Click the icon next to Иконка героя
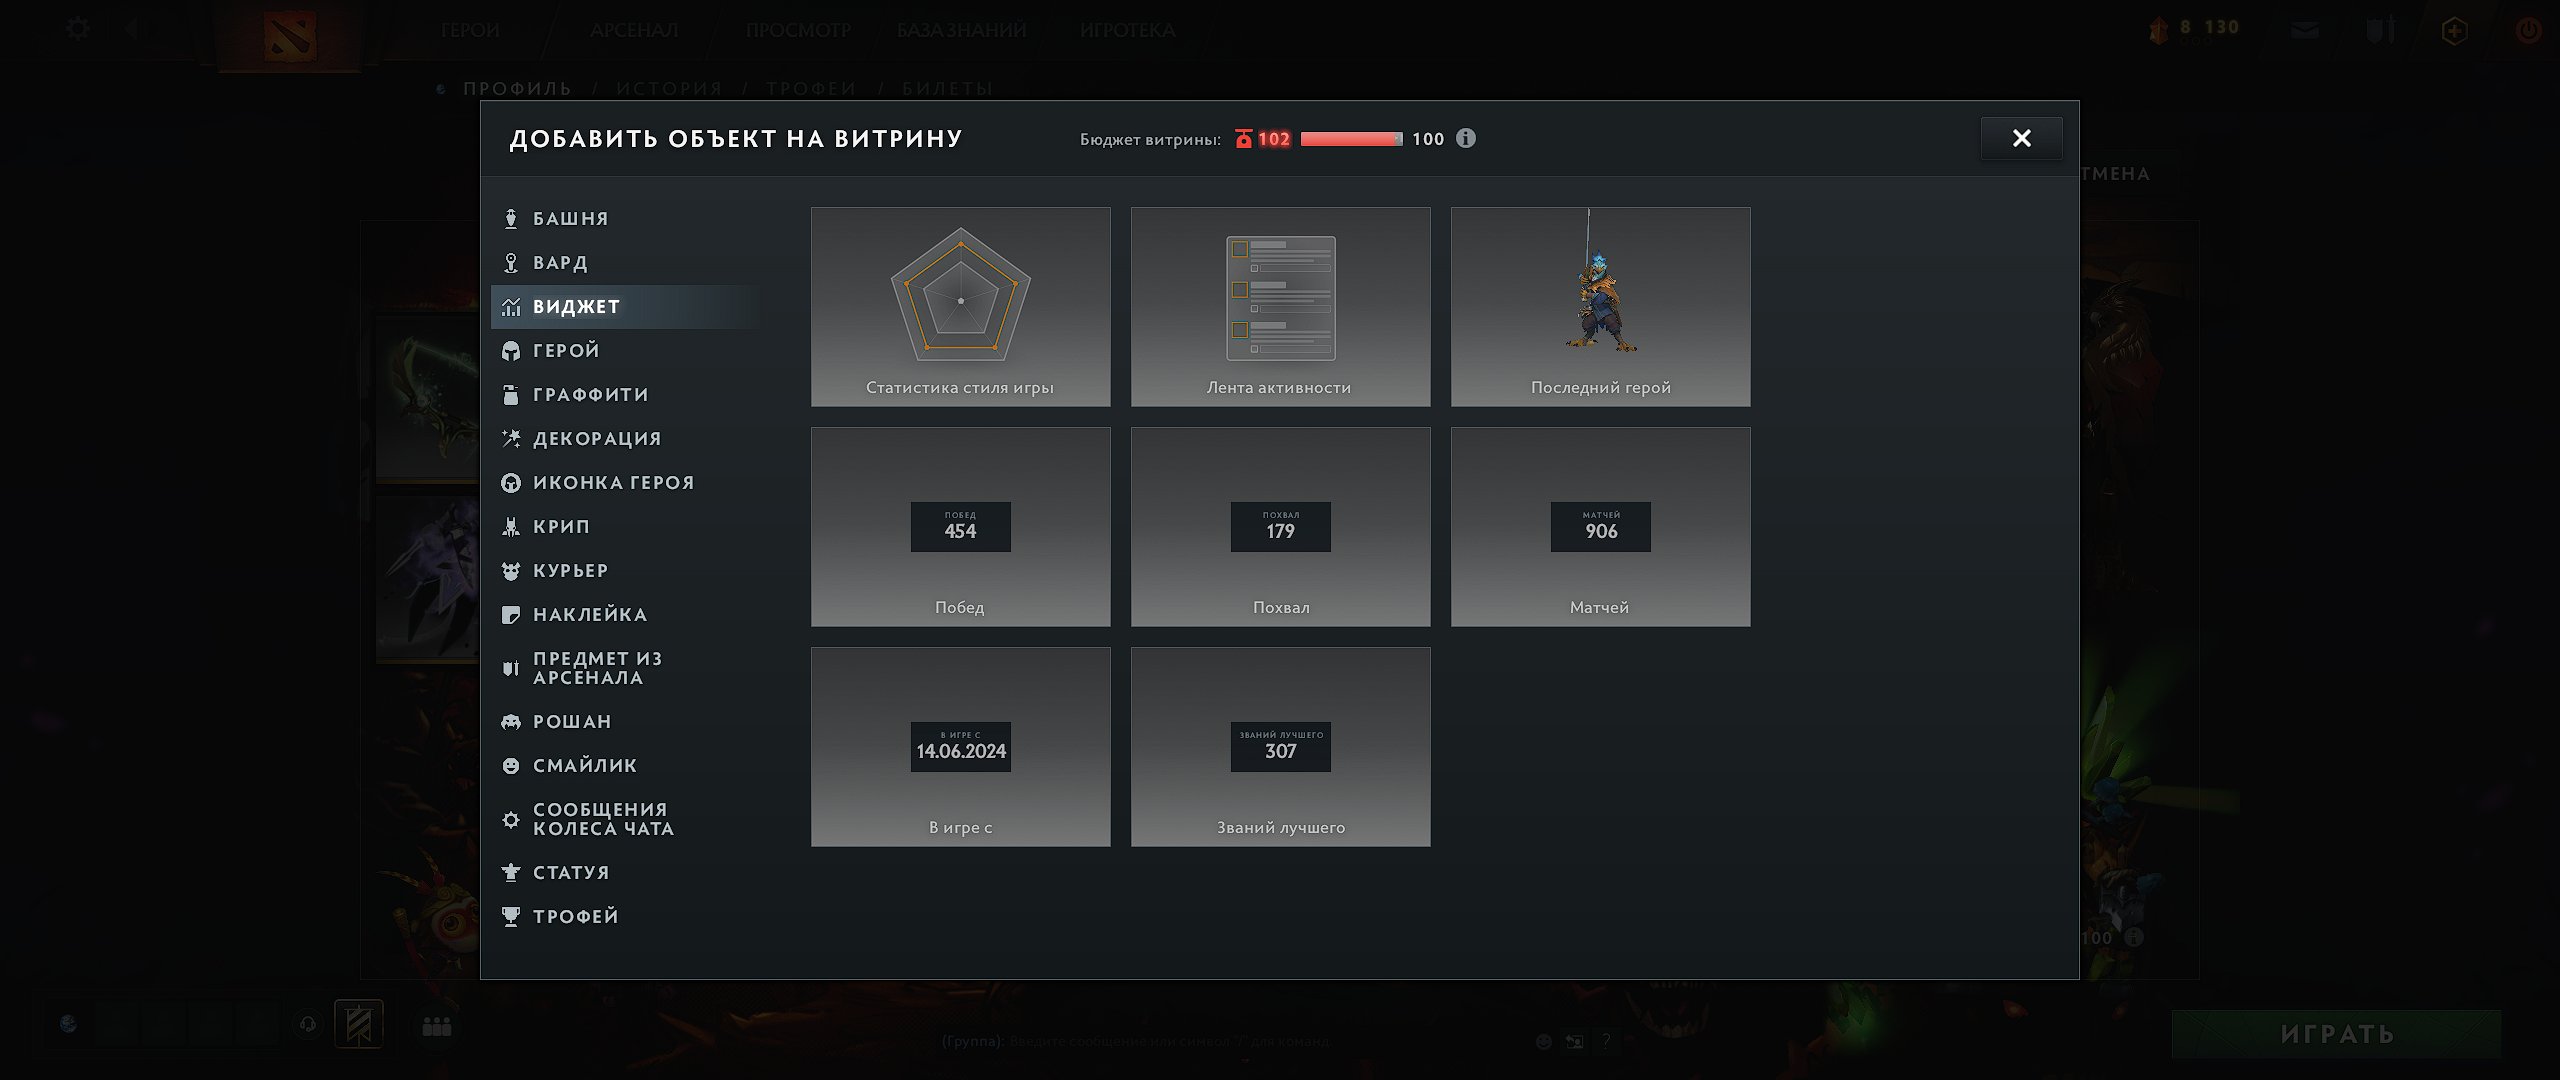Viewport: 2560px width, 1080px height. (x=511, y=482)
